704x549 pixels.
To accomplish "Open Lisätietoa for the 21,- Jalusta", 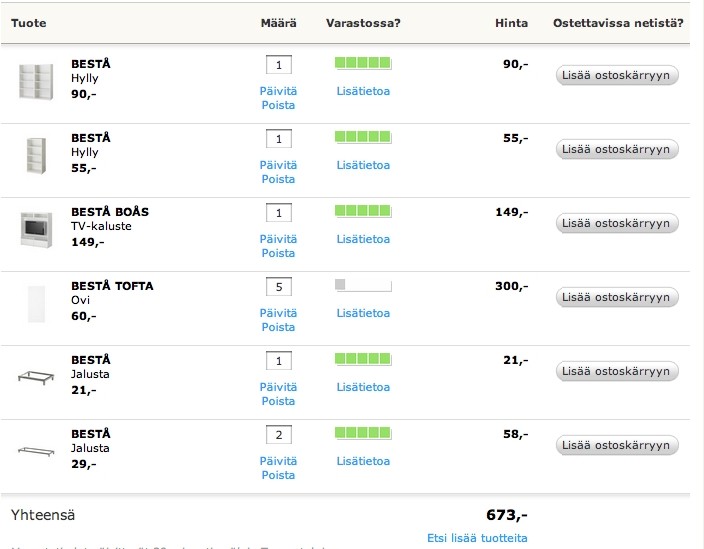I will coord(363,387).
